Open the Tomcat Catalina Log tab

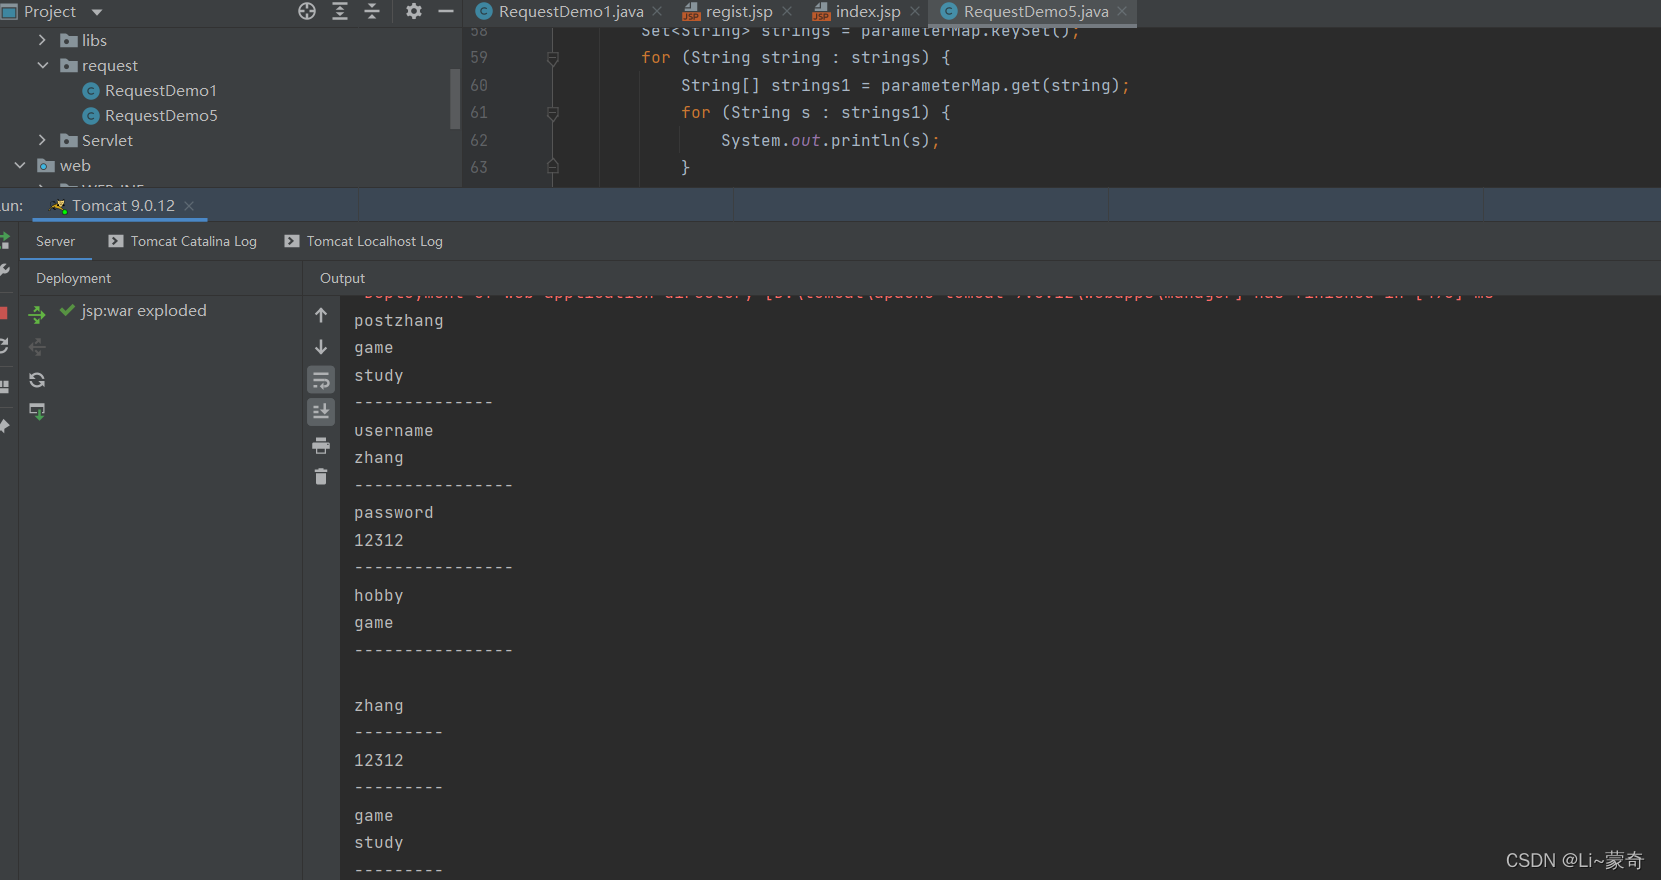click(x=182, y=241)
